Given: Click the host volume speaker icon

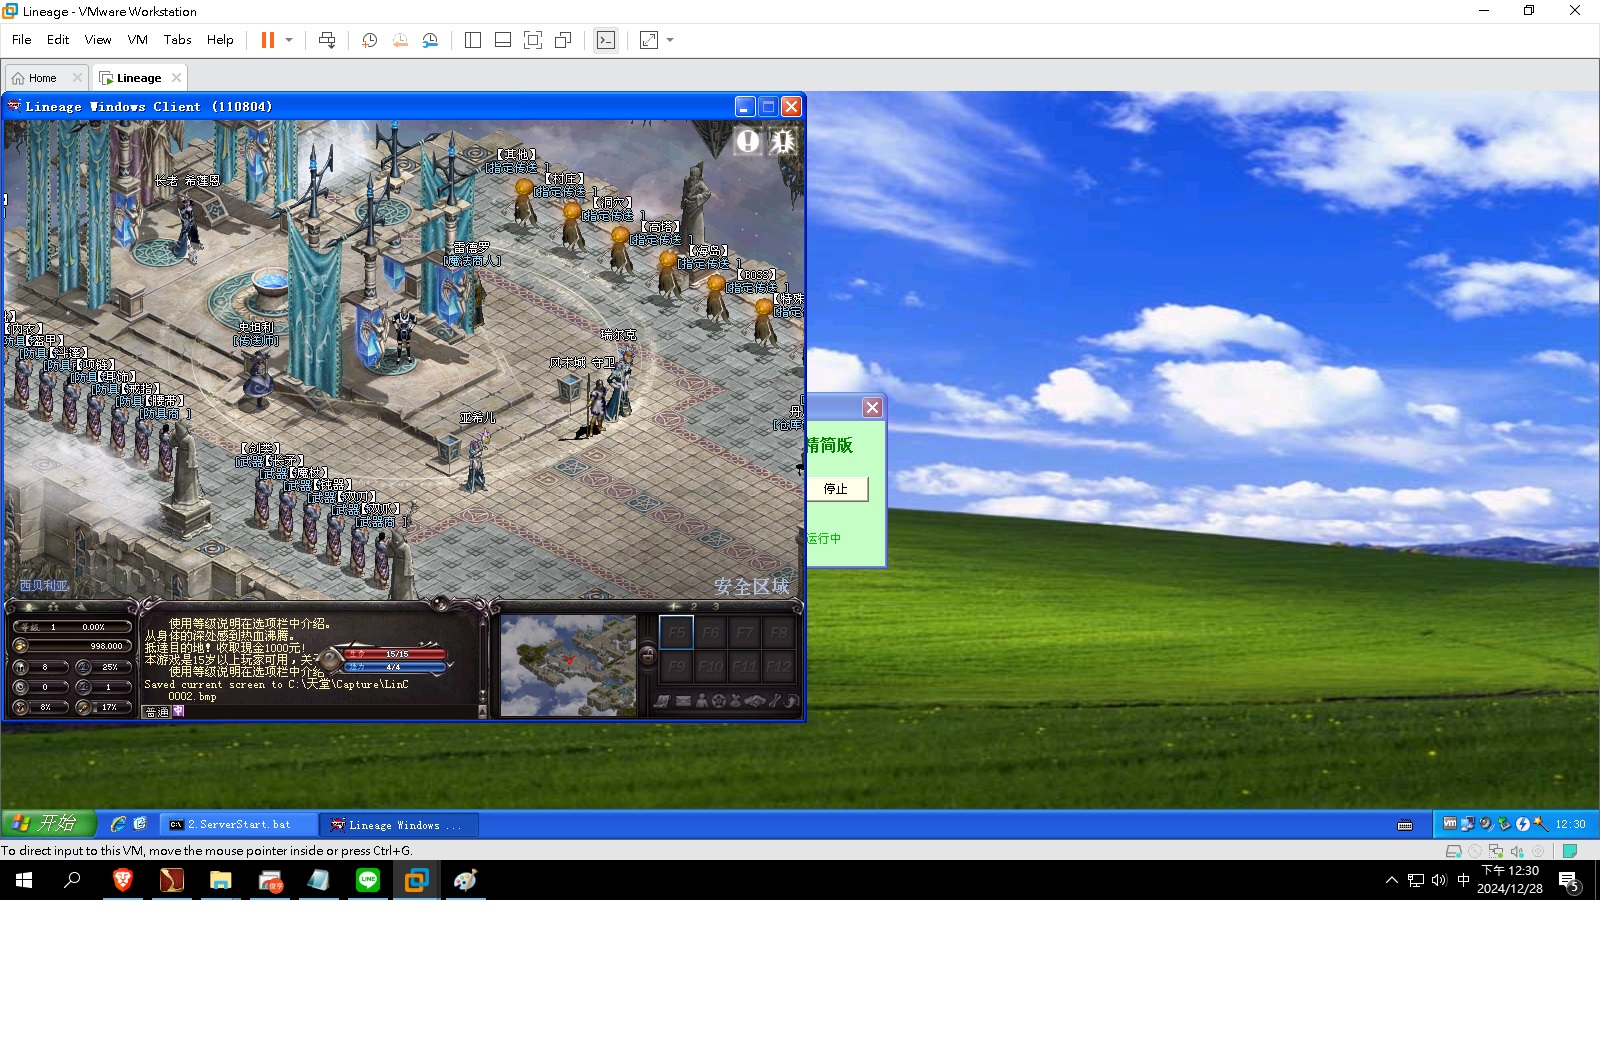Looking at the screenshot, I should click(1439, 880).
